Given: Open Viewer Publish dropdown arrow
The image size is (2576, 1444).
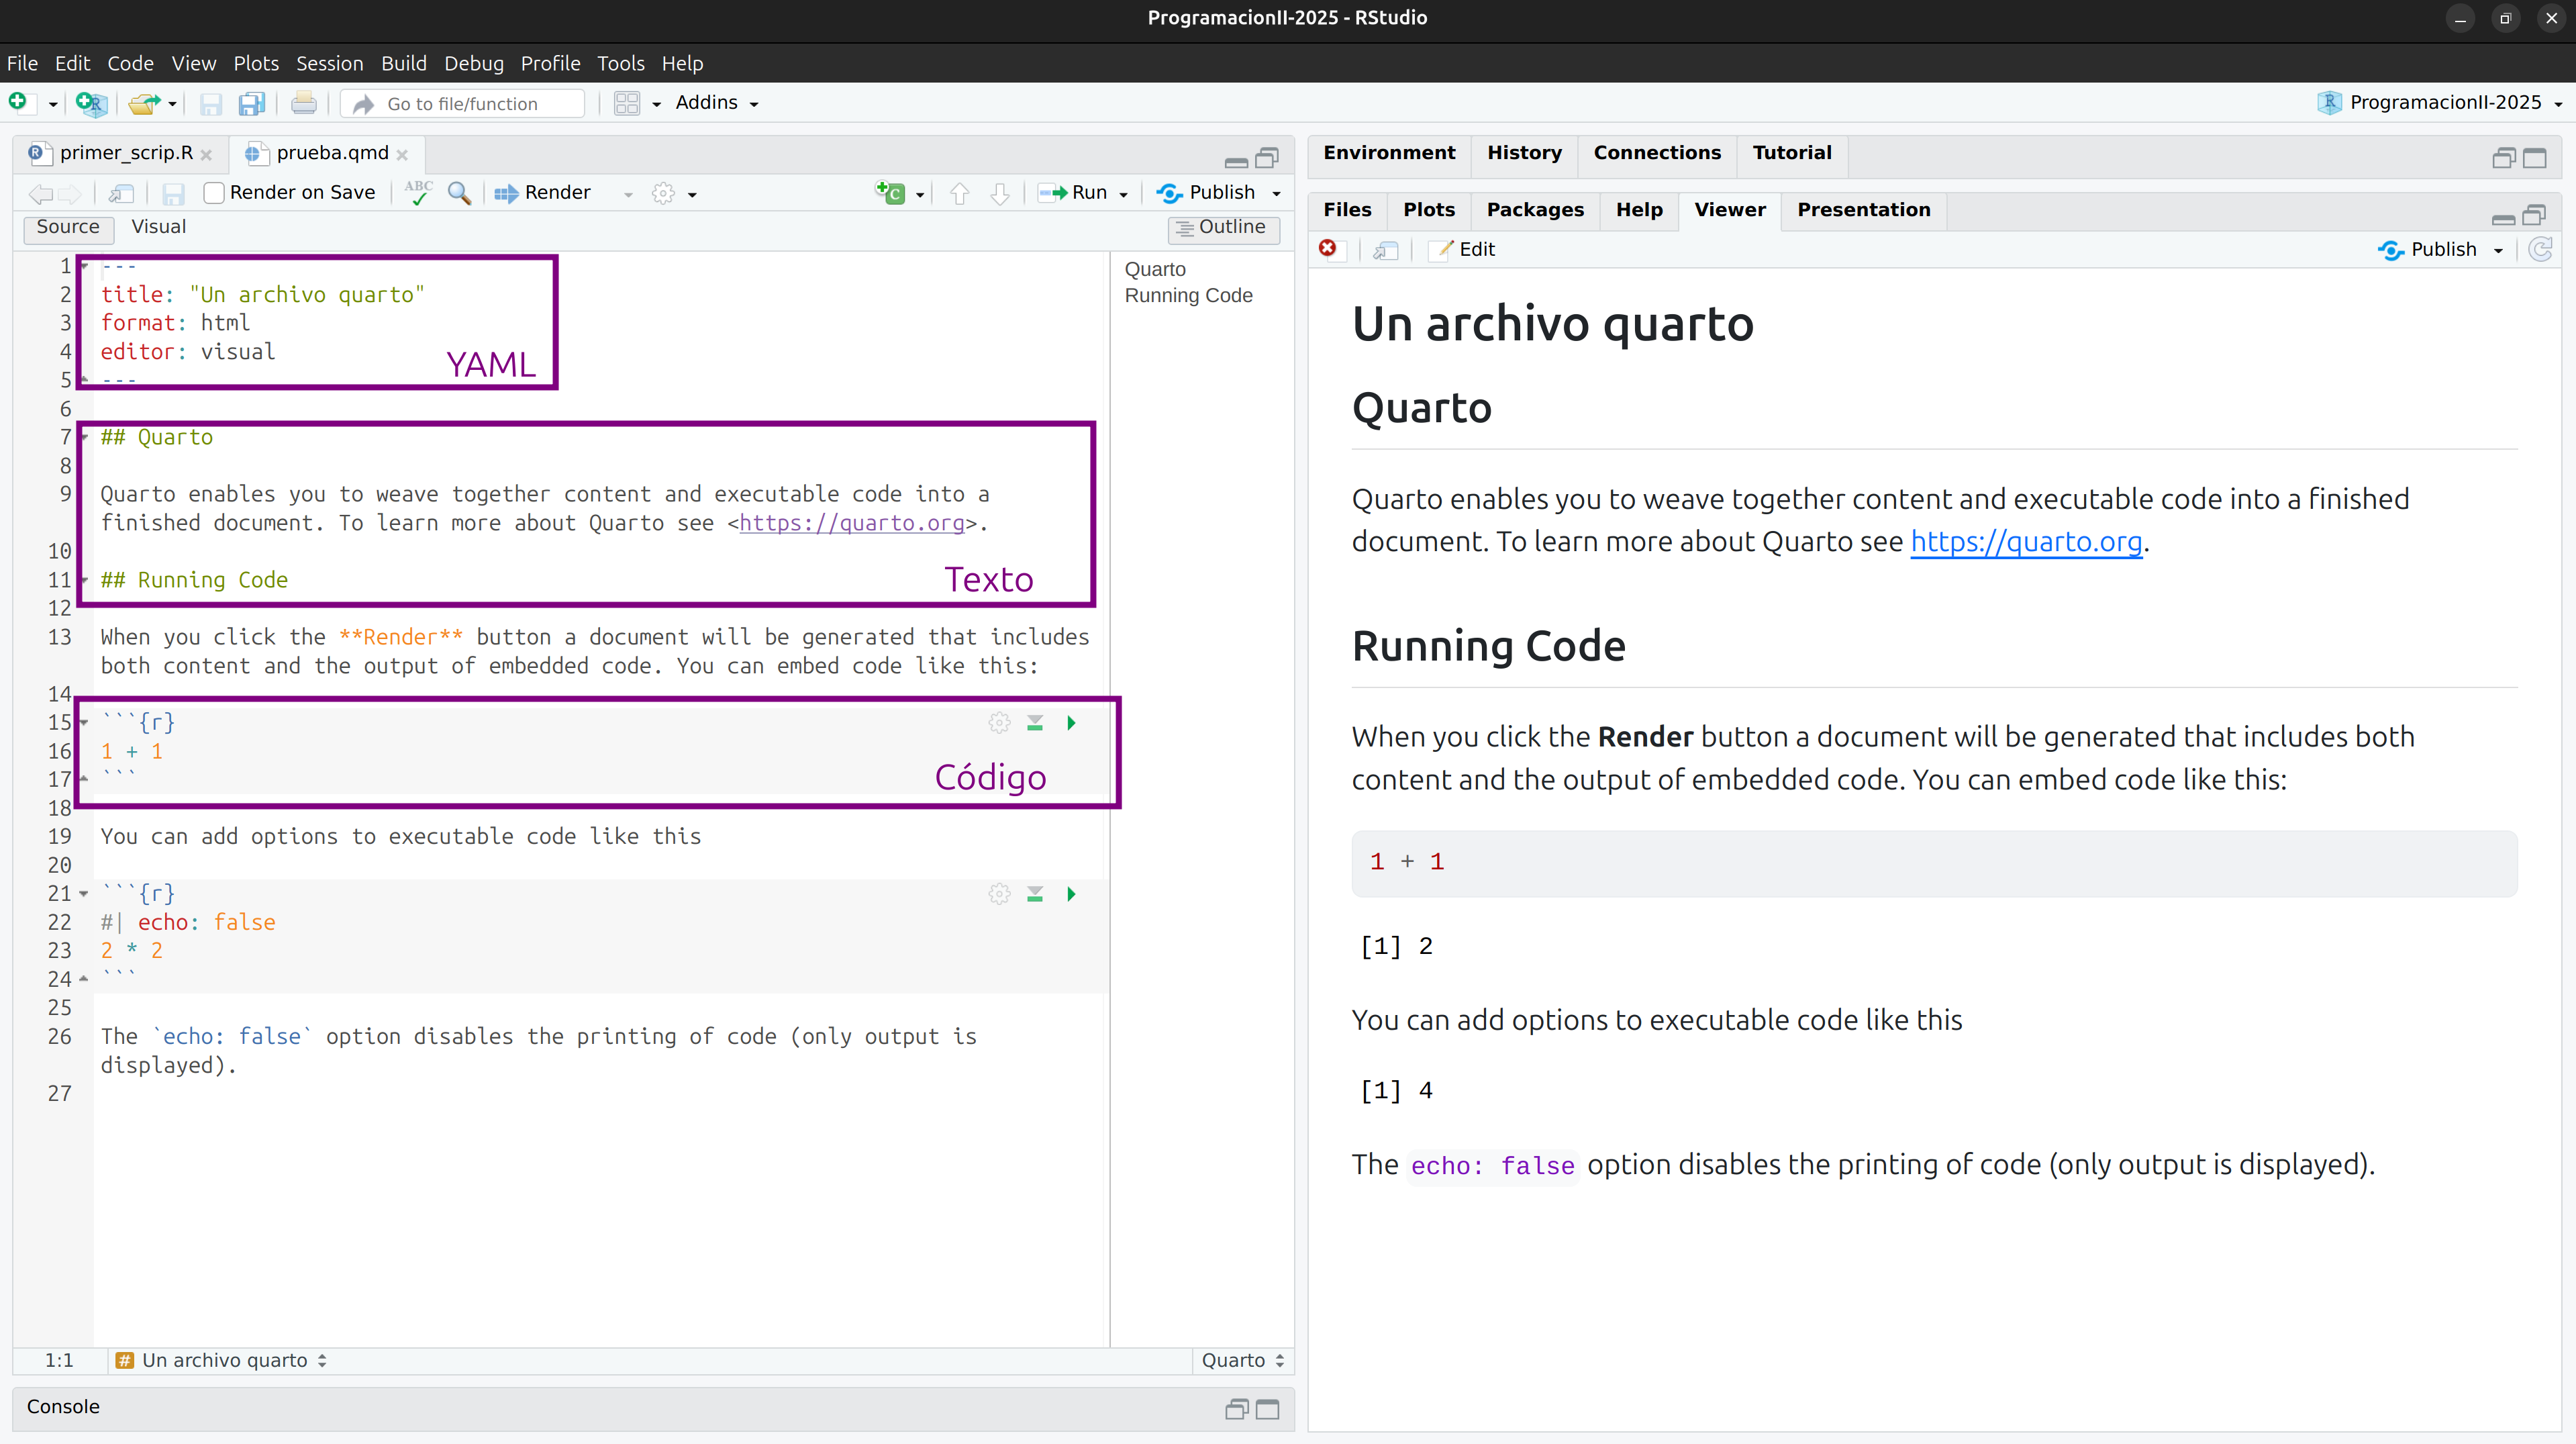Looking at the screenshot, I should point(2498,251).
